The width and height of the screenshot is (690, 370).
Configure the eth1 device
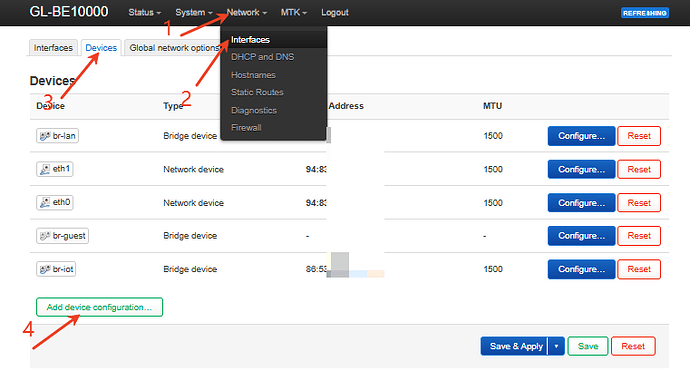(x=581, y=169)
